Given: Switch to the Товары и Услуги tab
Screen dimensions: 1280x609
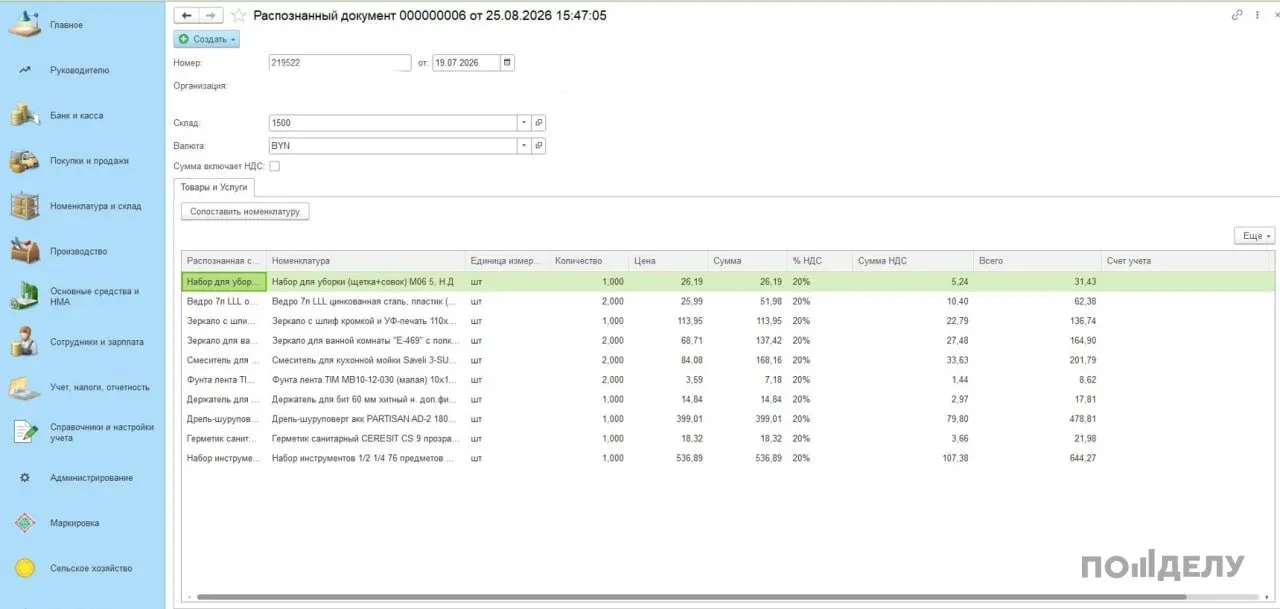Looking at the screenshot, I should (x=214, y=187).
